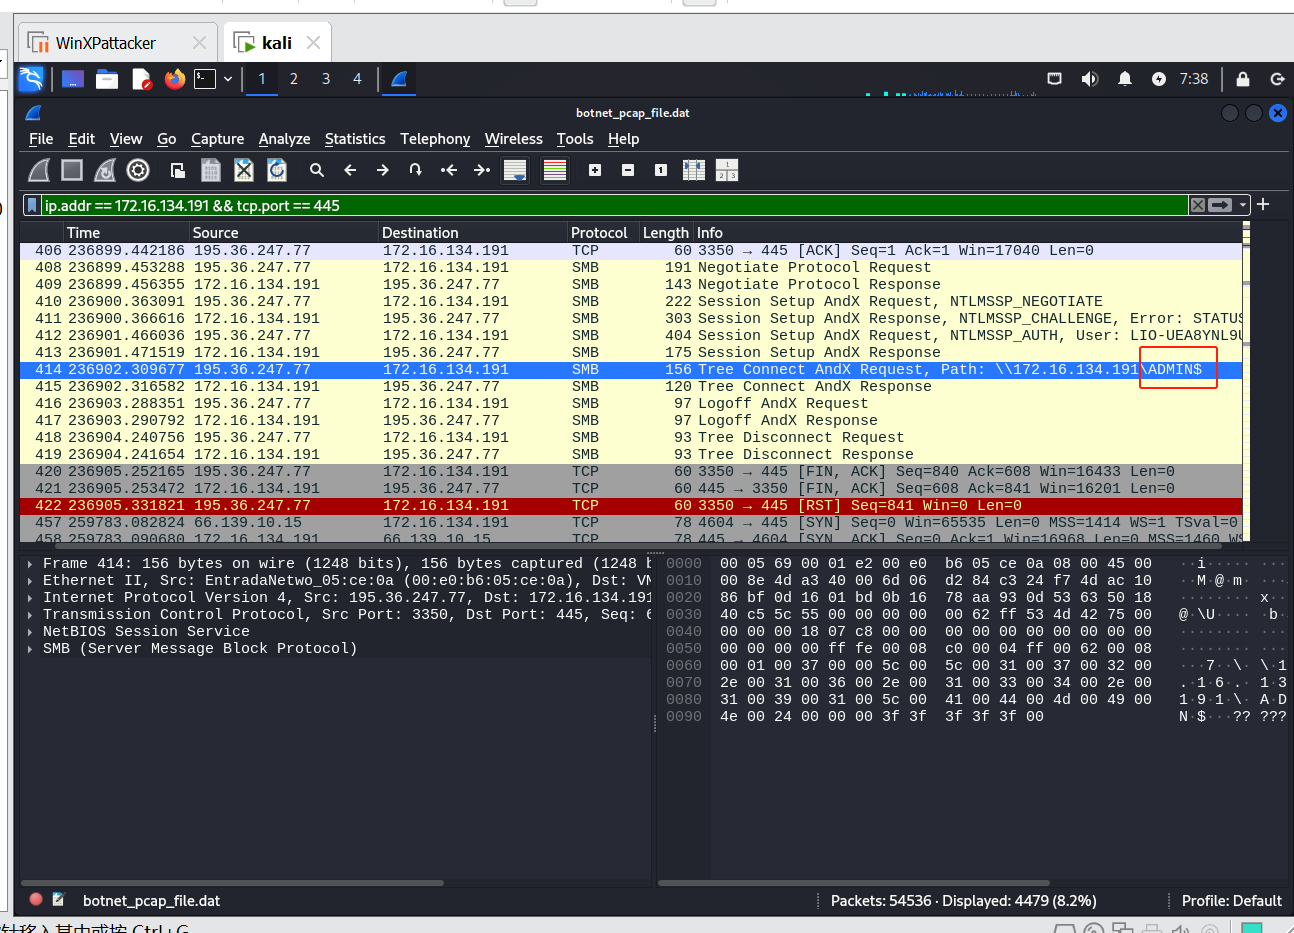This screenshot has width=1294, height=933.
Task: Close this capture file
Action: pos(244,171)
